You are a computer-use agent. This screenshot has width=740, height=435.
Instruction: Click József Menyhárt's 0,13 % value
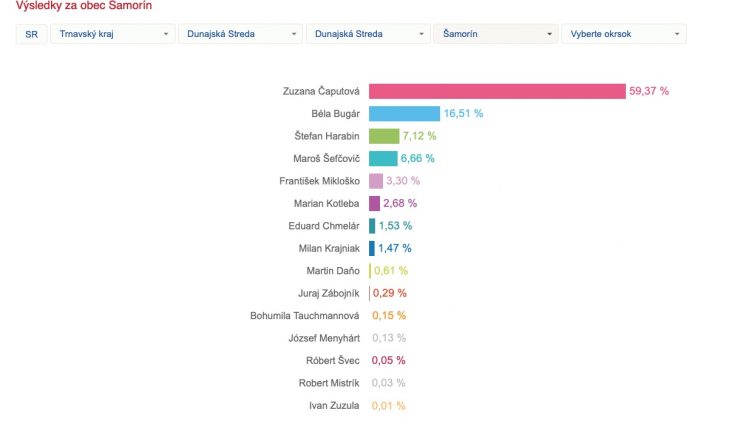tap(389, 338)
